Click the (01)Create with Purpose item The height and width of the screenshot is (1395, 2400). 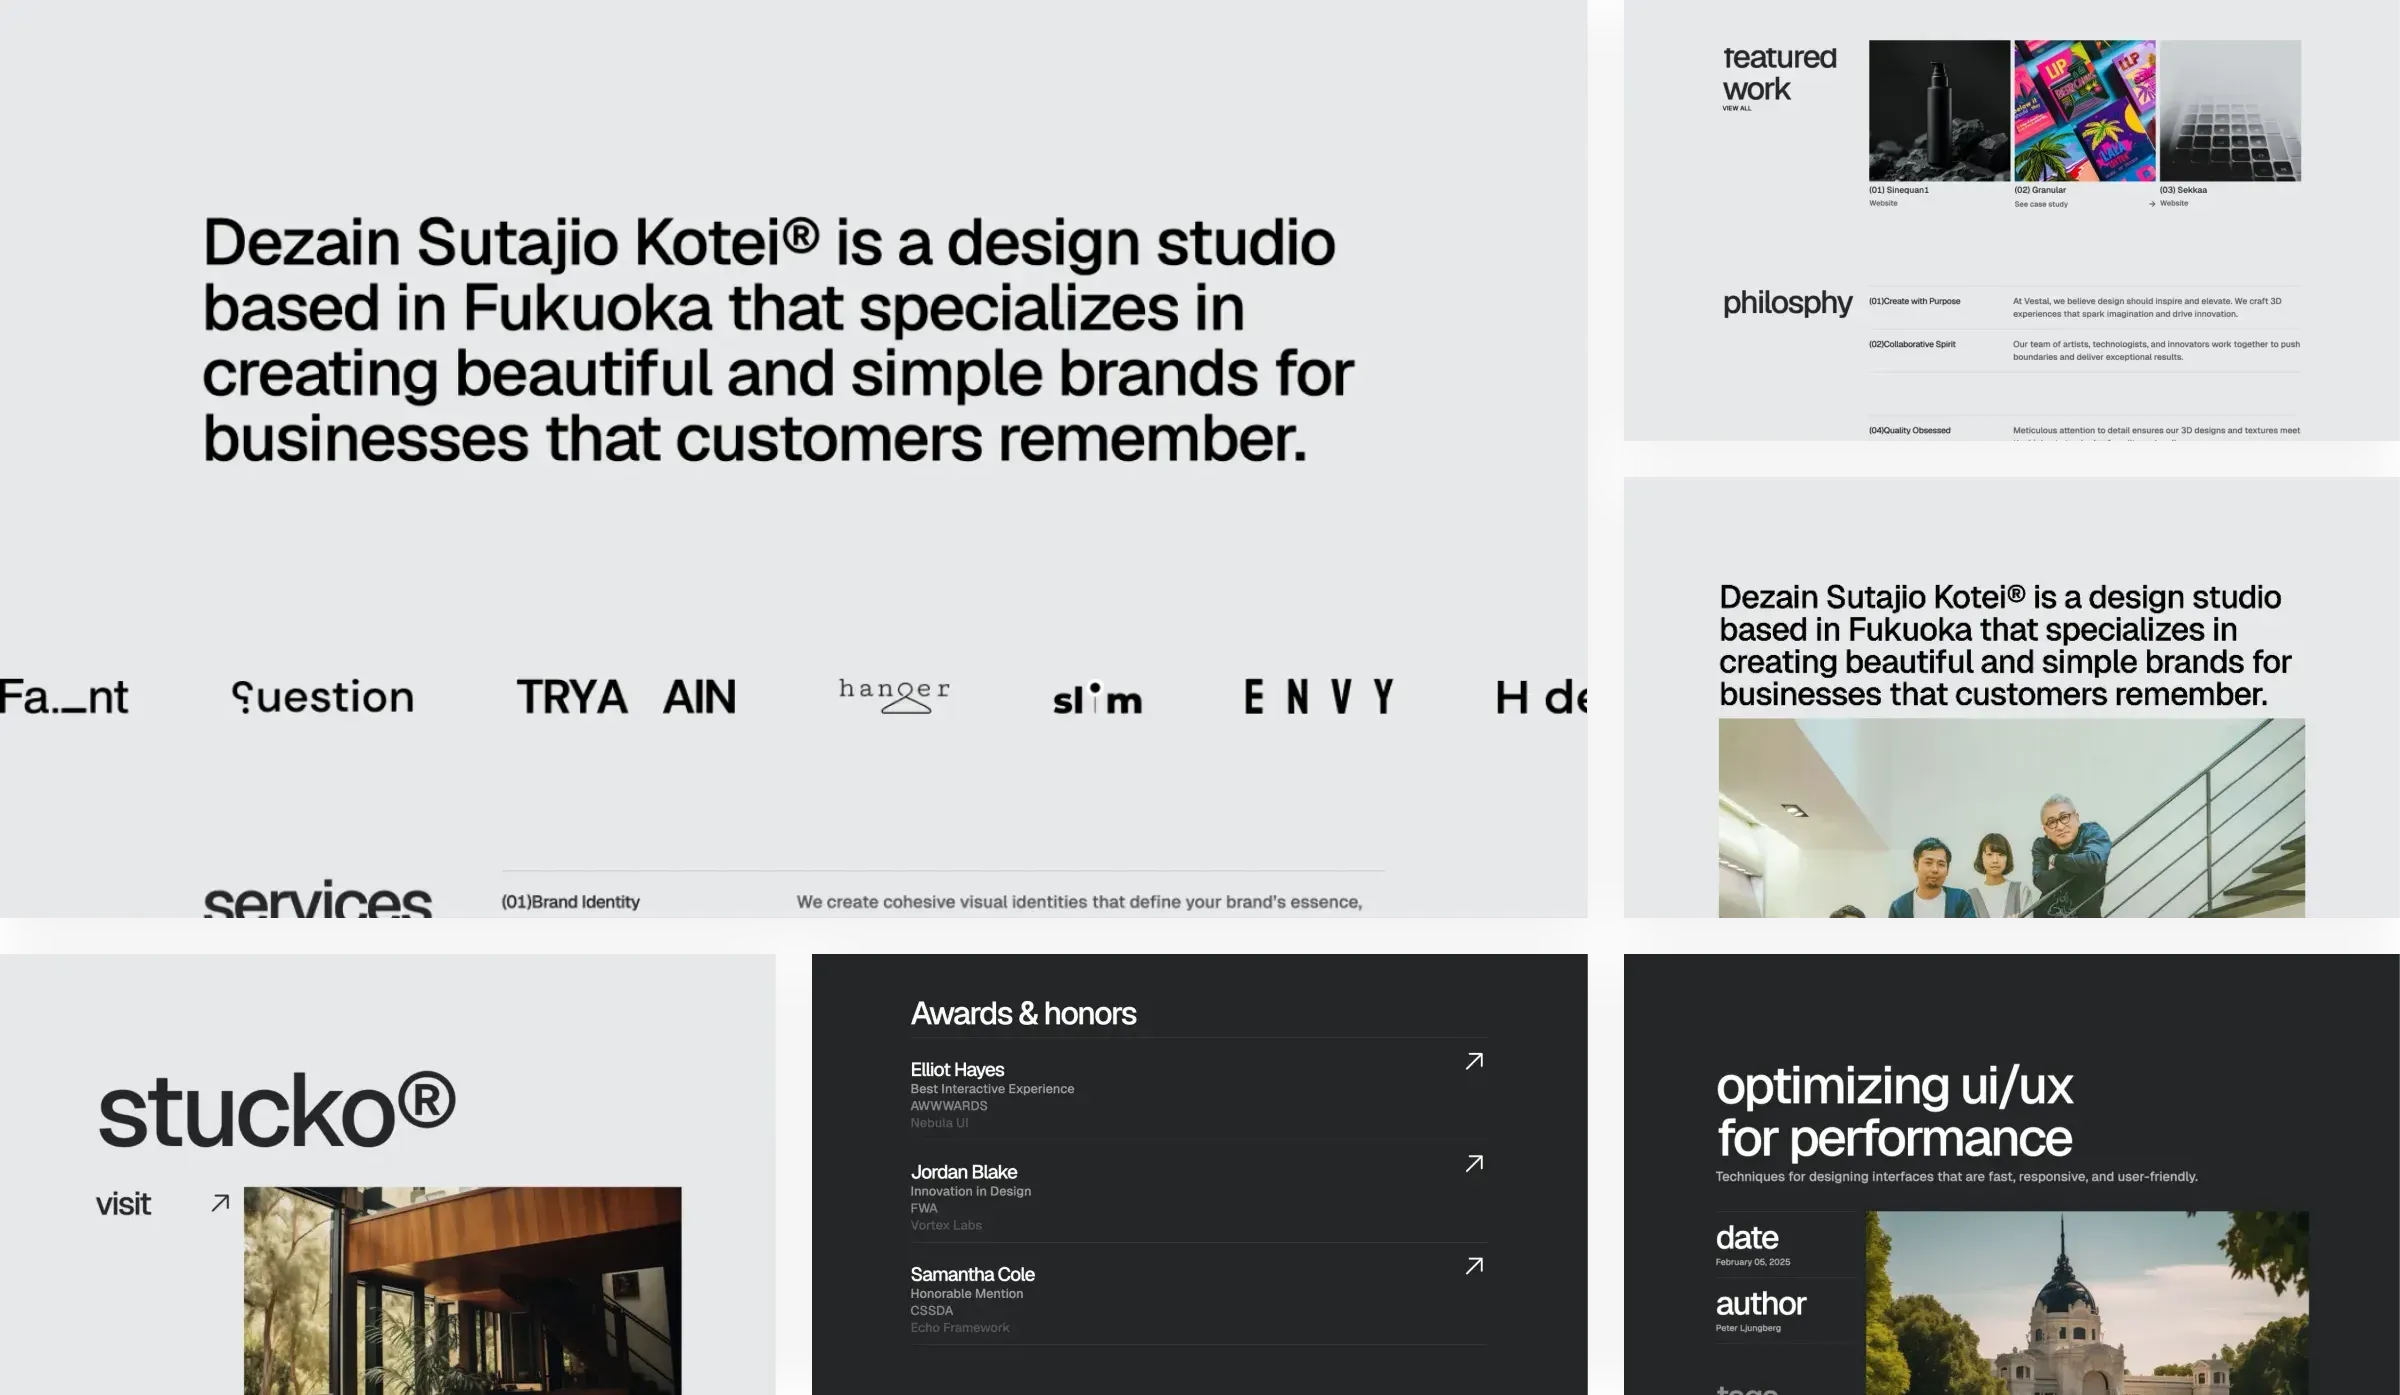point(1914,301)
